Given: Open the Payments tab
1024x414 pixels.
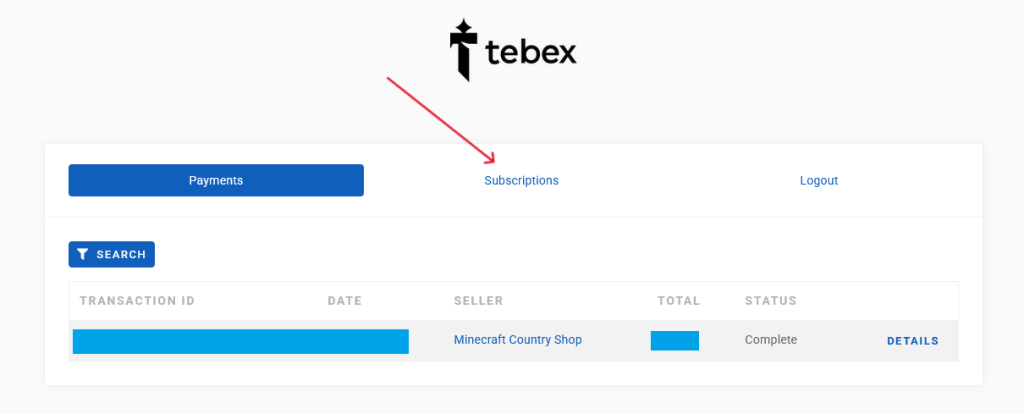Looking at the screenshot, I should (x=216, y=180).
